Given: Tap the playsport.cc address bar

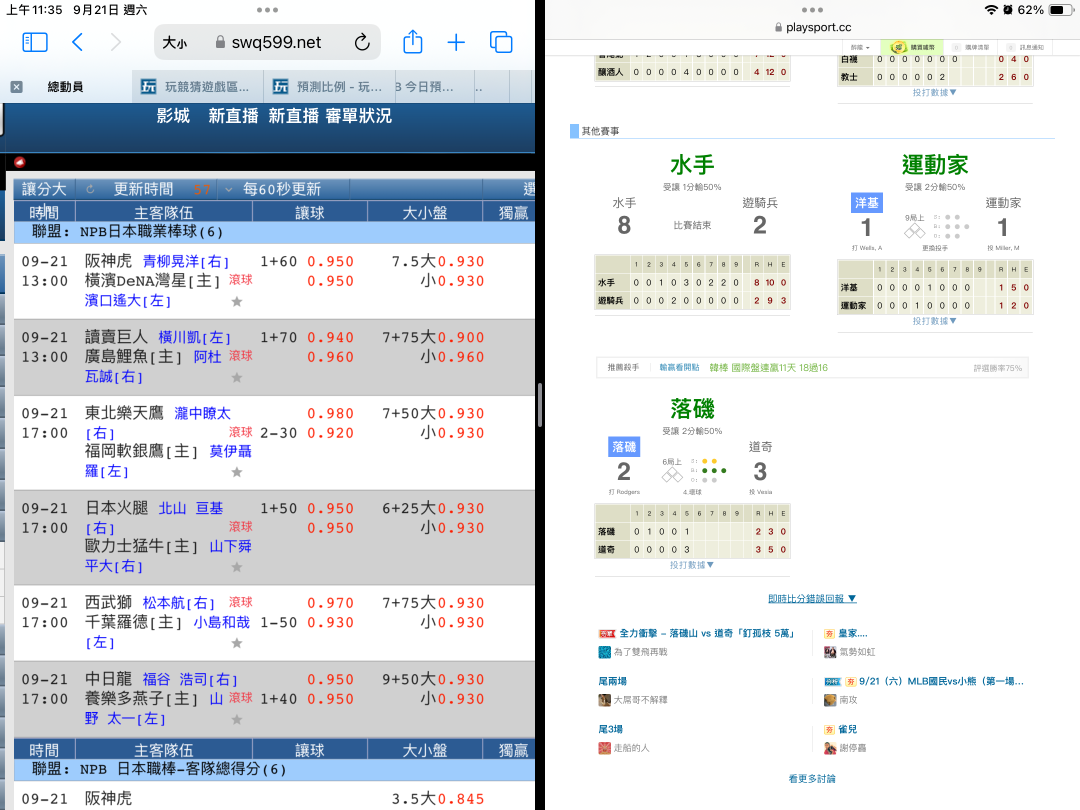Looking at the screenshot, I should (x=813, y=28).
